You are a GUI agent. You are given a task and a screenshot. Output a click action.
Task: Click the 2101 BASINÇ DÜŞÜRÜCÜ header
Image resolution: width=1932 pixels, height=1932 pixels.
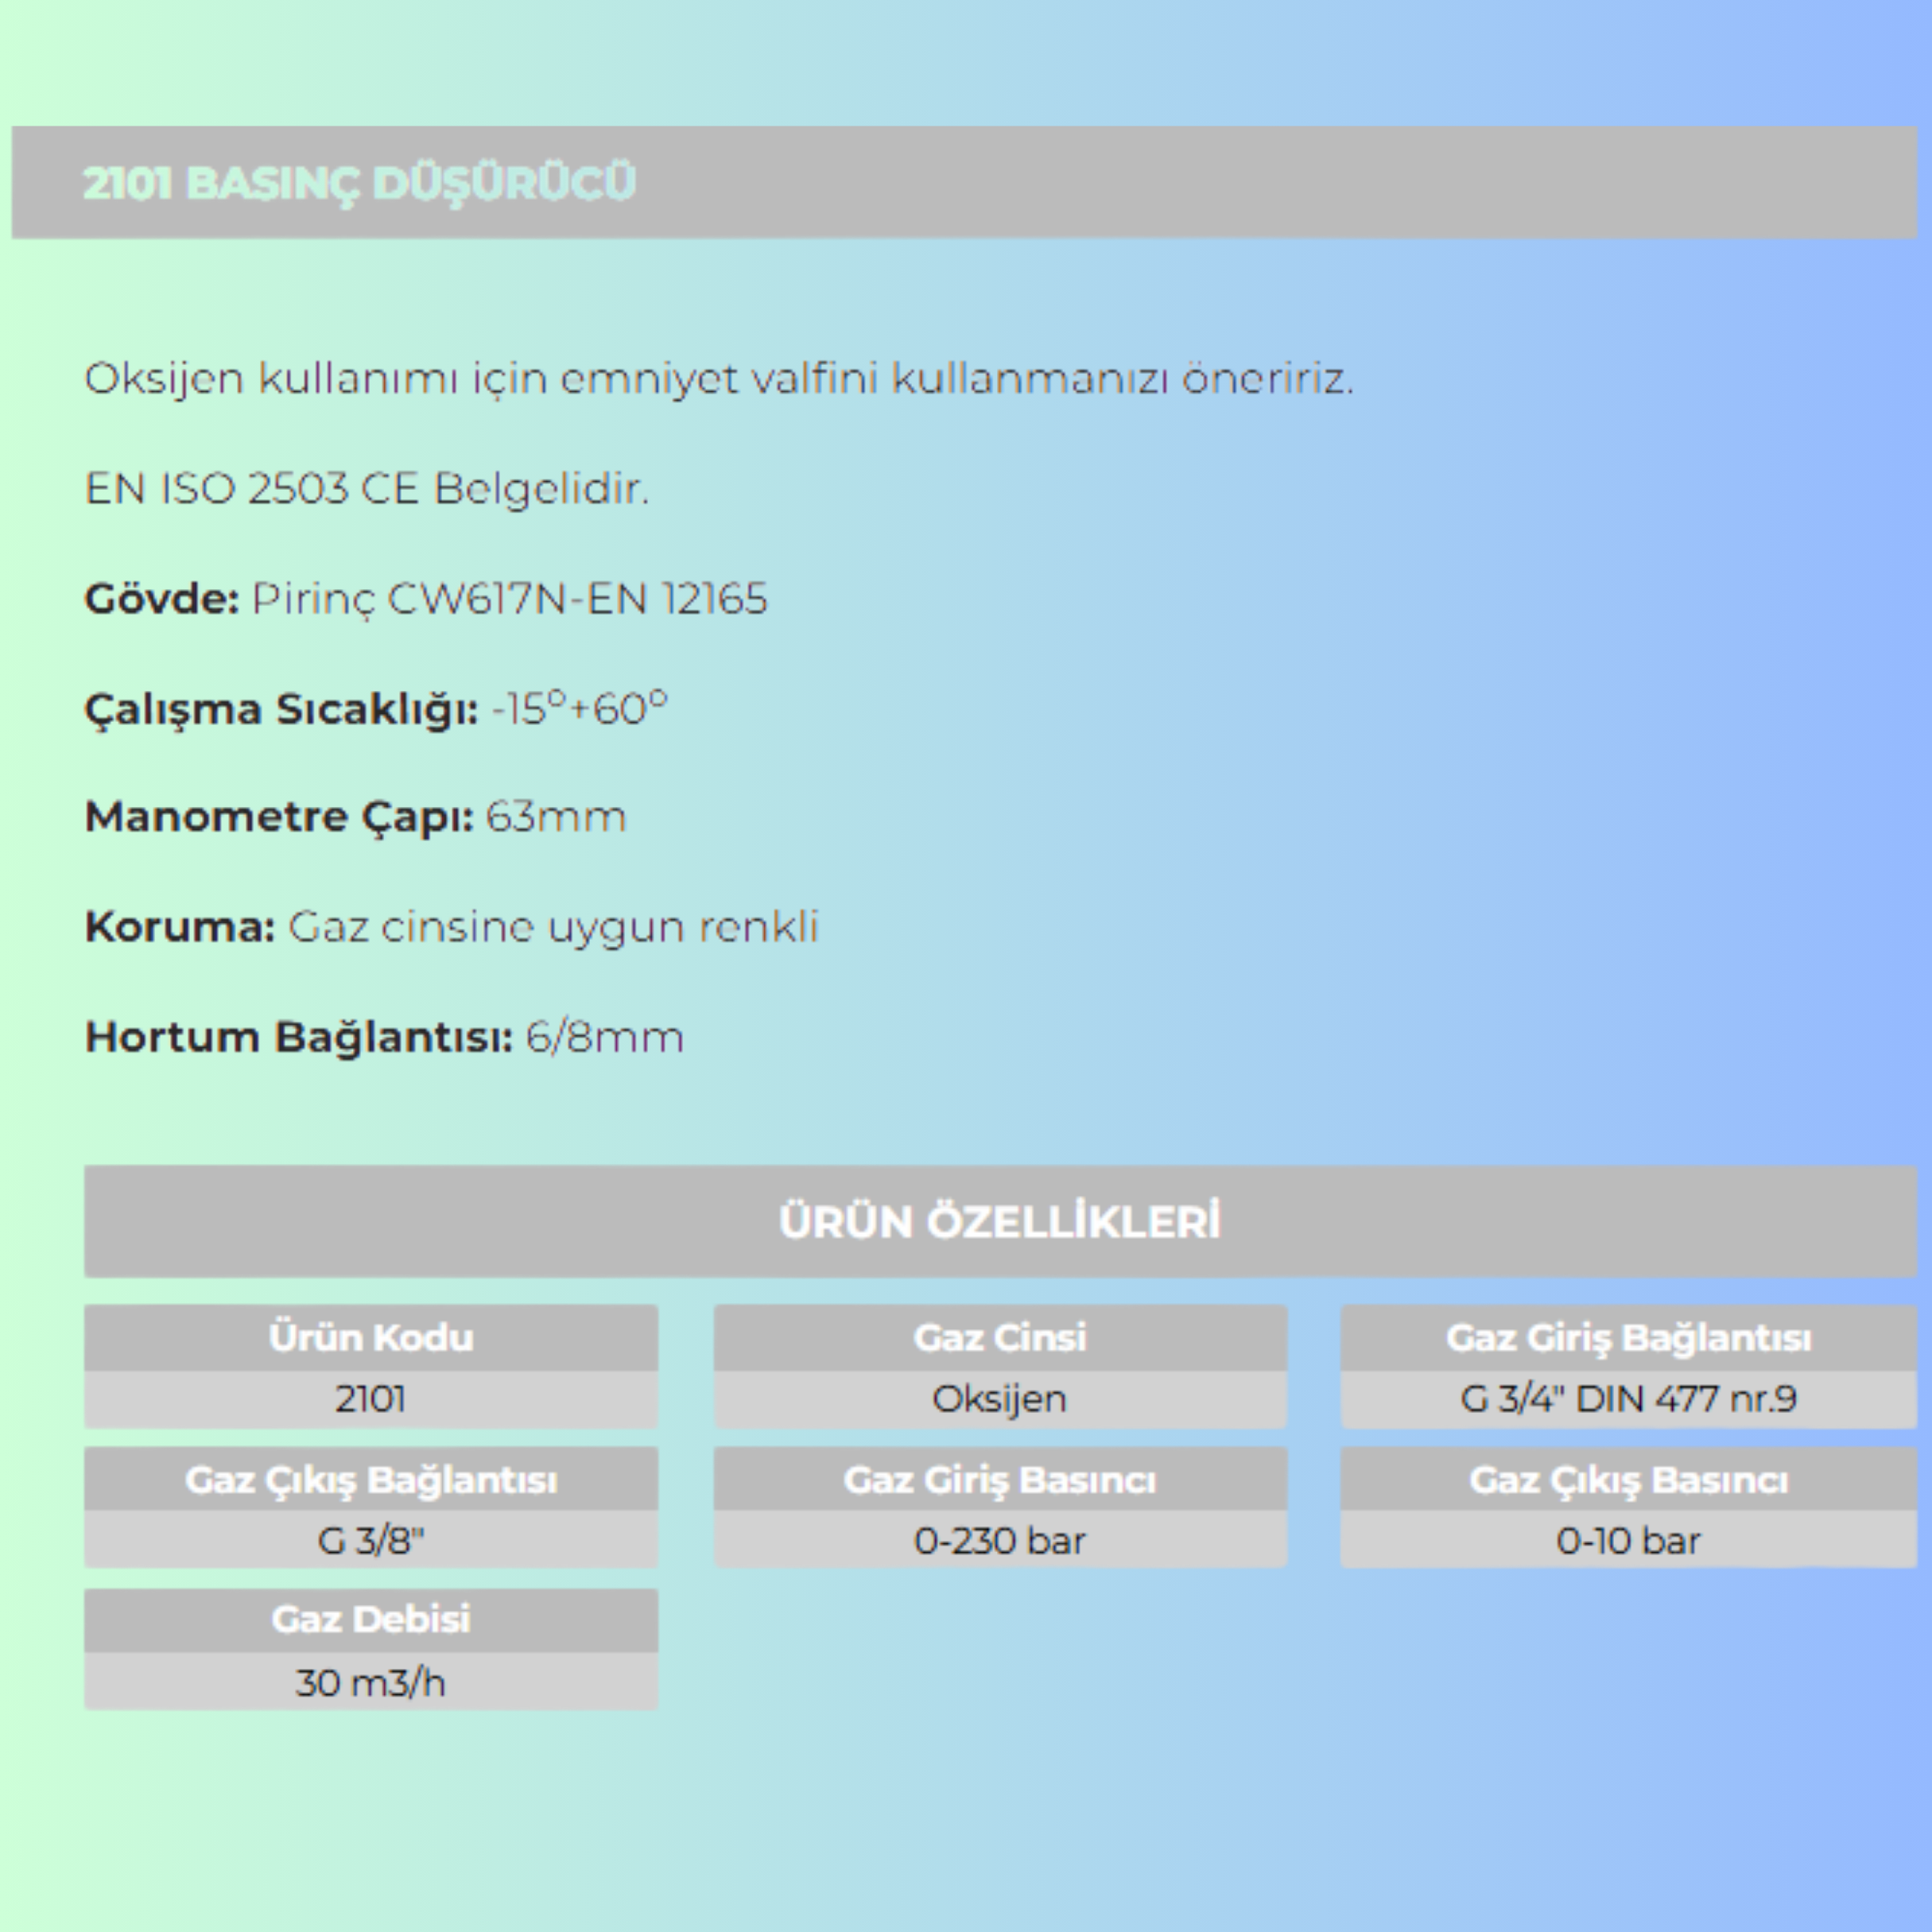[x=359, y=183]
